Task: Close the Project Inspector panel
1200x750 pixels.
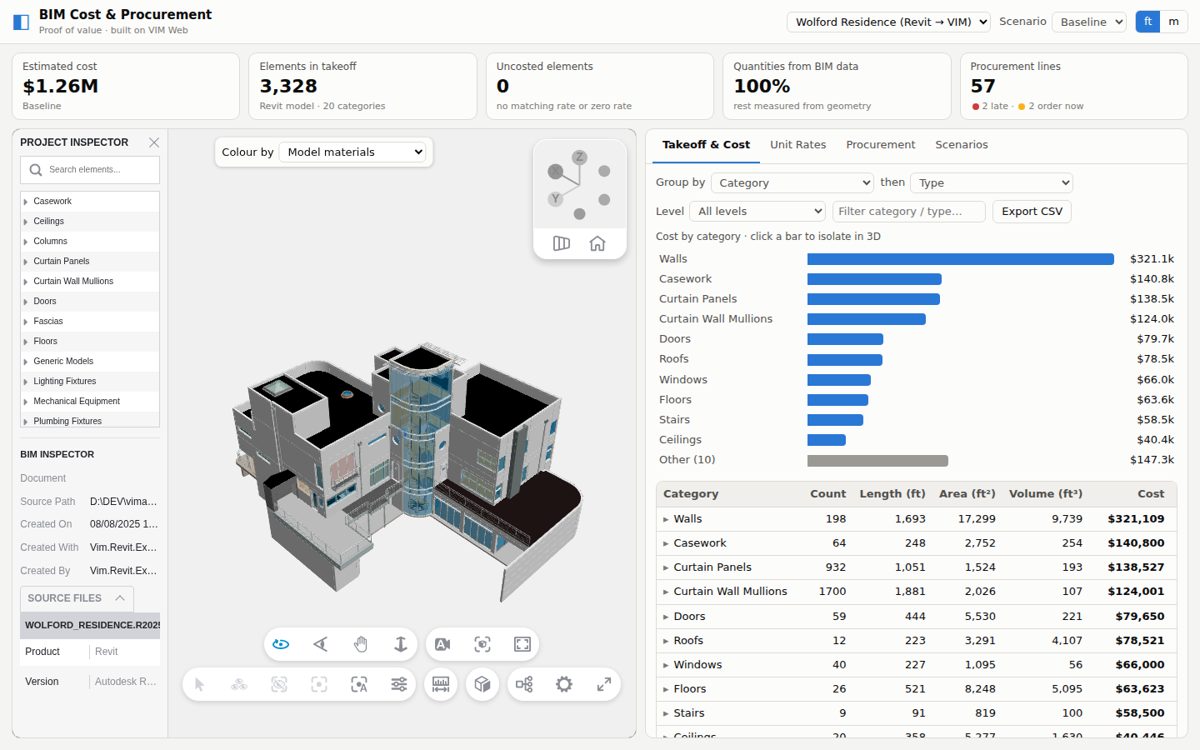Action: [x=154, y=143]
